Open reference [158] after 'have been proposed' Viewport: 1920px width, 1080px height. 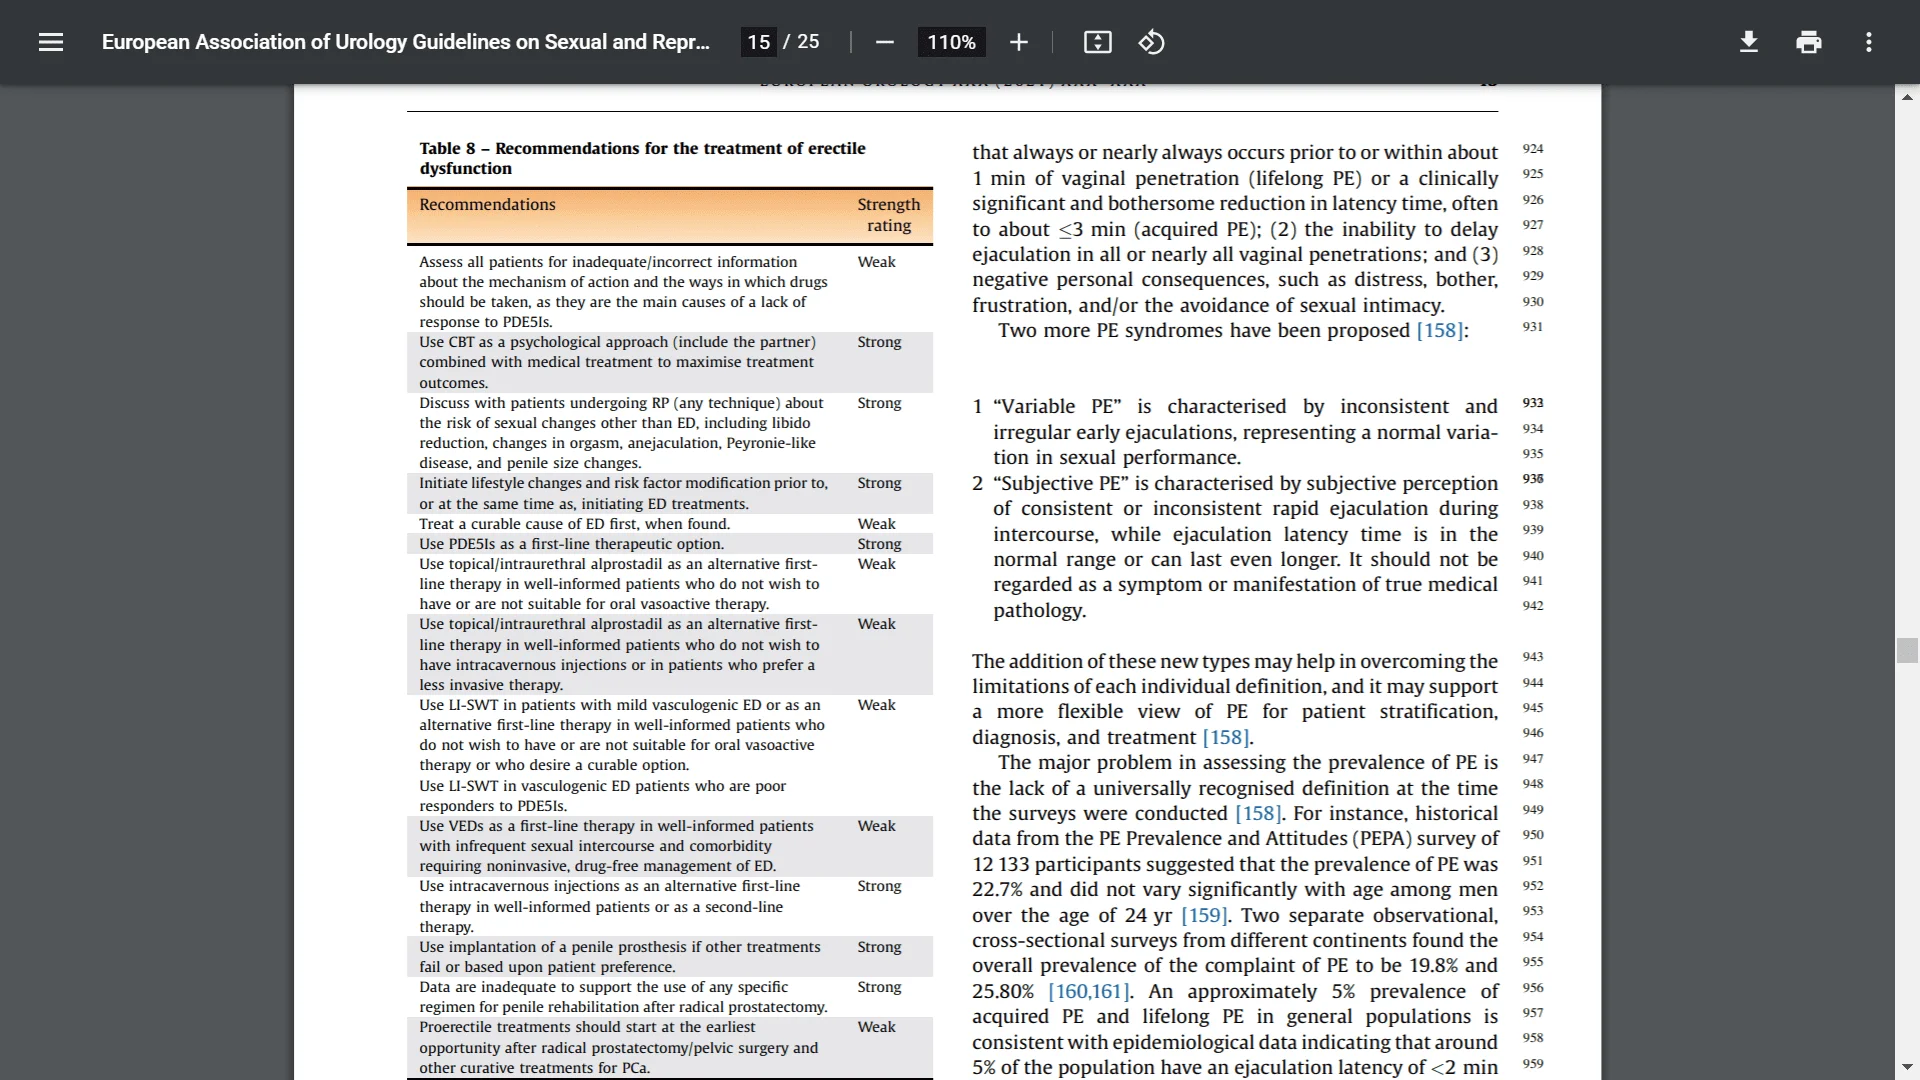point(1439,331)
